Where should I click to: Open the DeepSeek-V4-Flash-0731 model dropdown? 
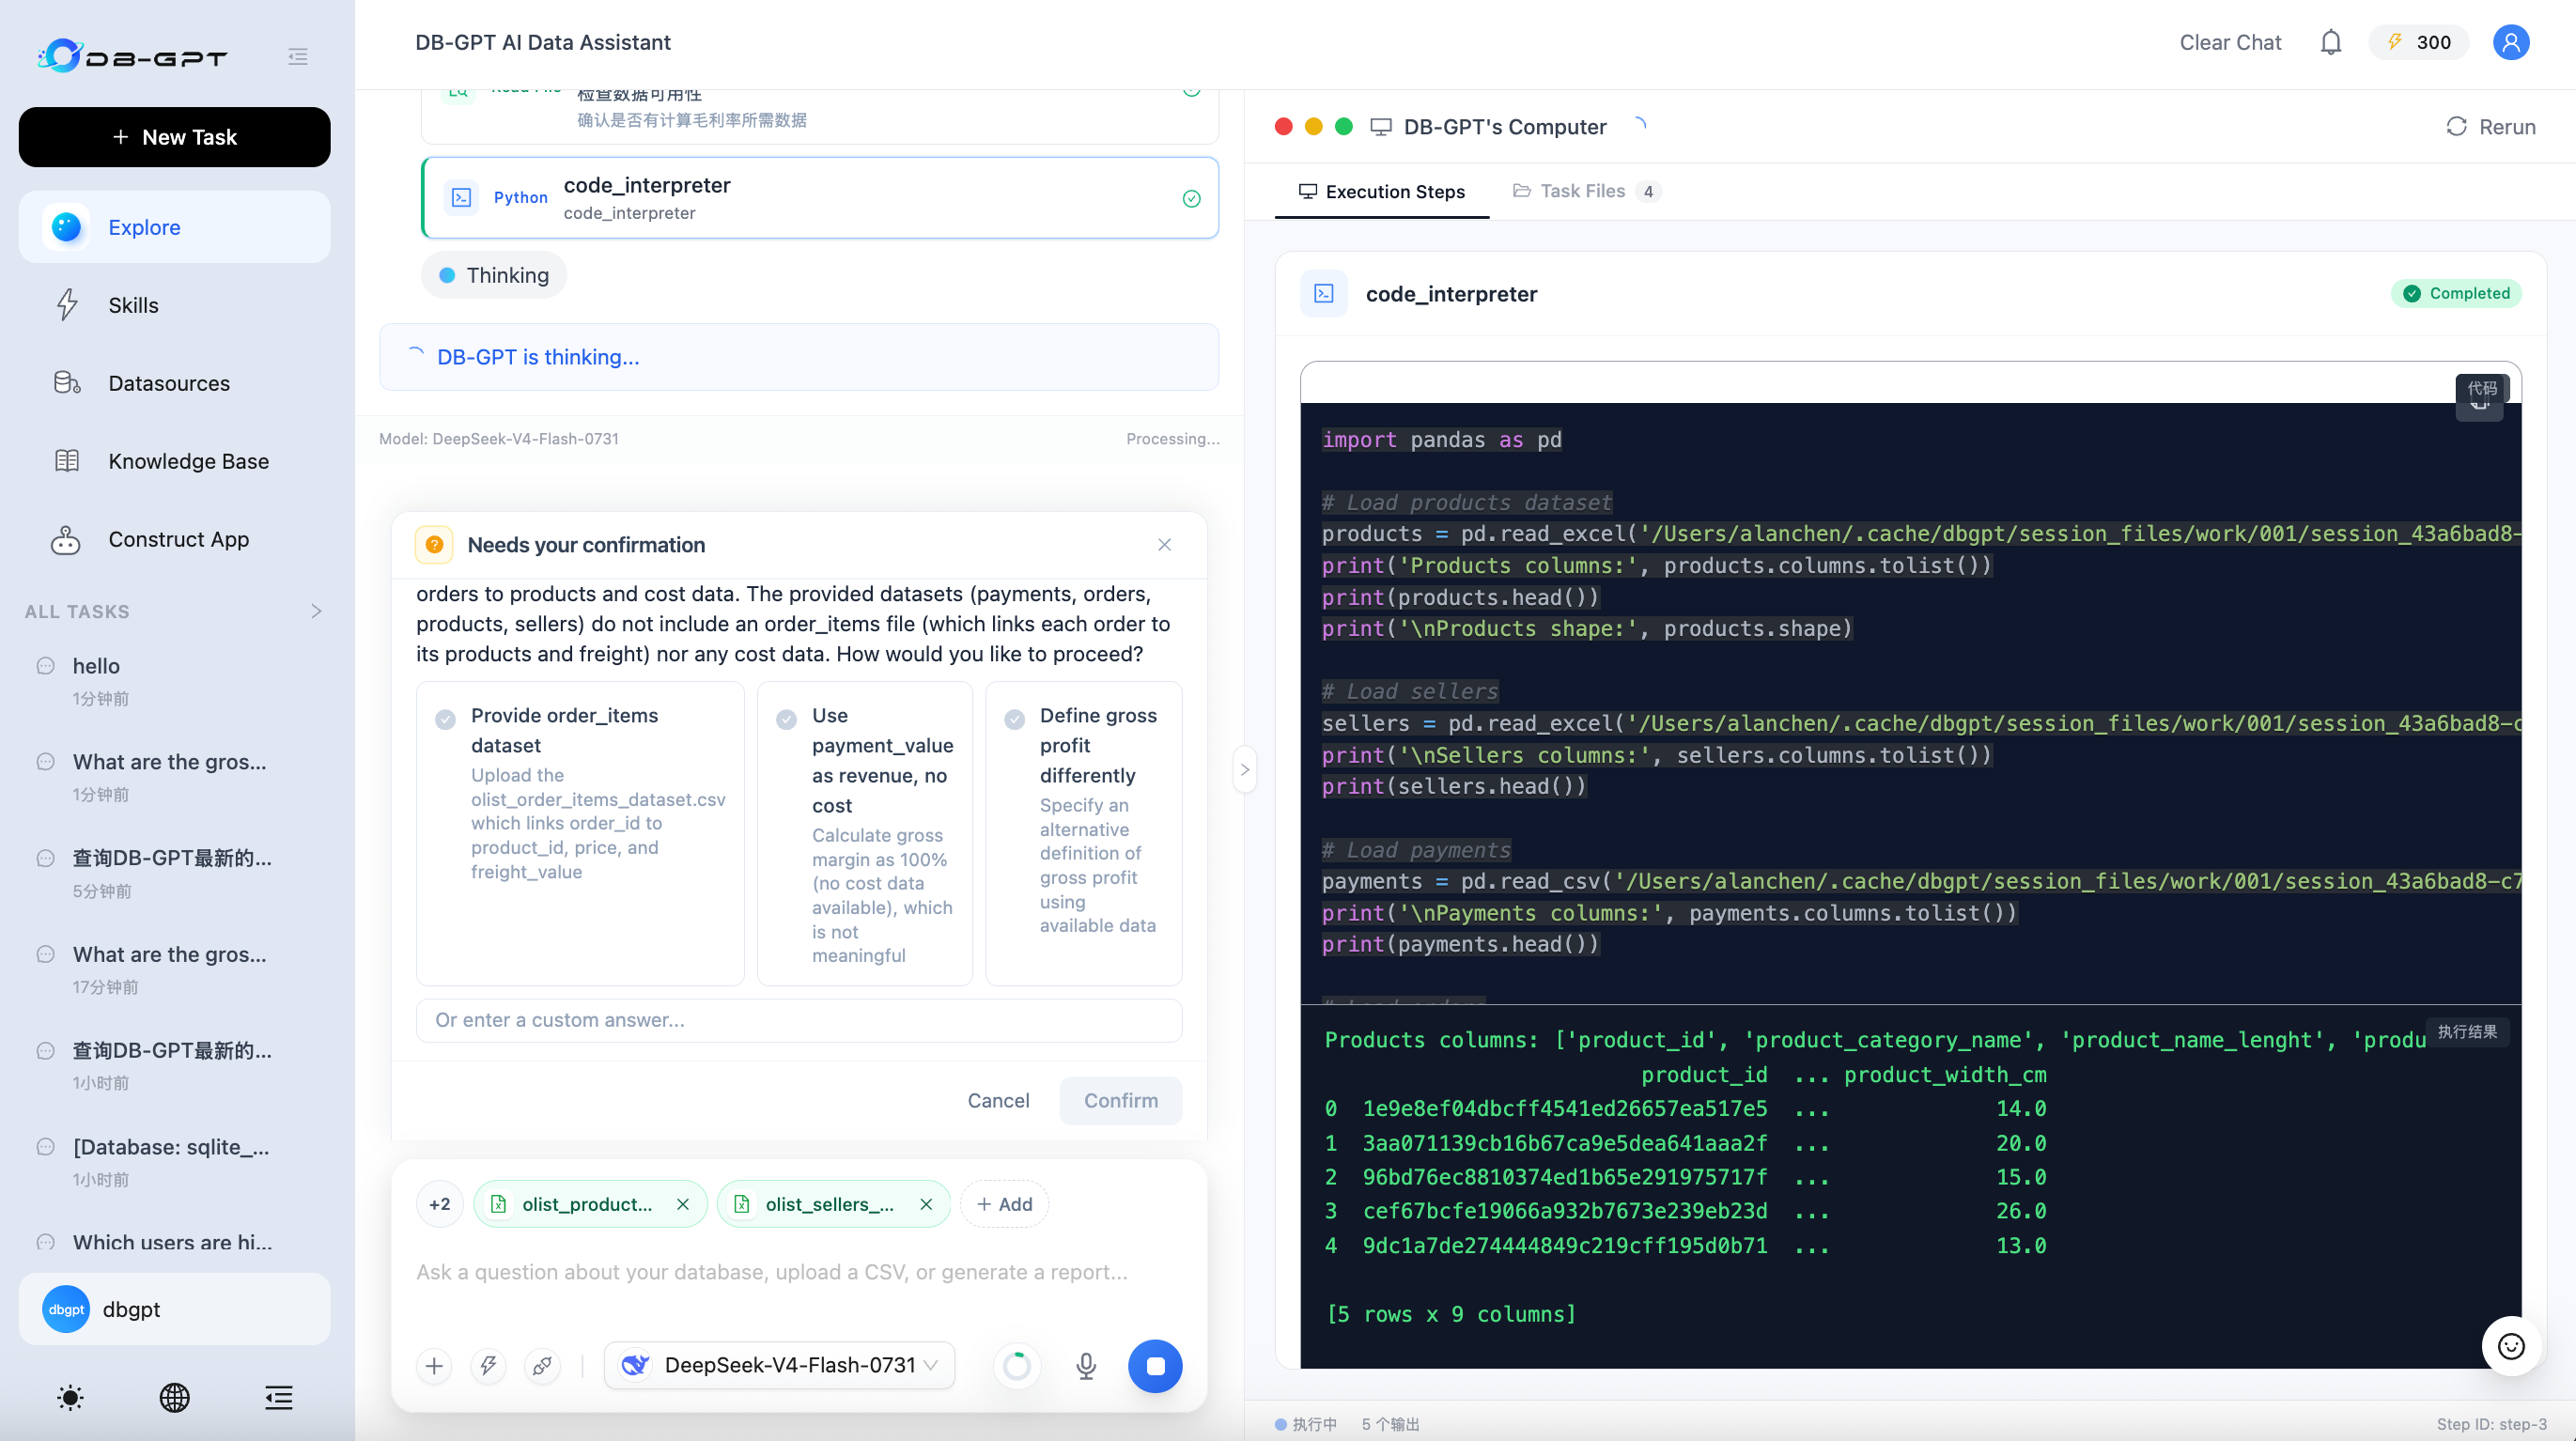point(780,1366)
